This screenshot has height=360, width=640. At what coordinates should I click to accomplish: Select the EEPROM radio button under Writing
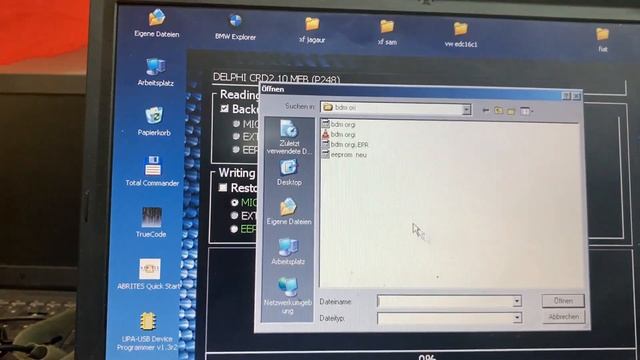pos(234,229)
